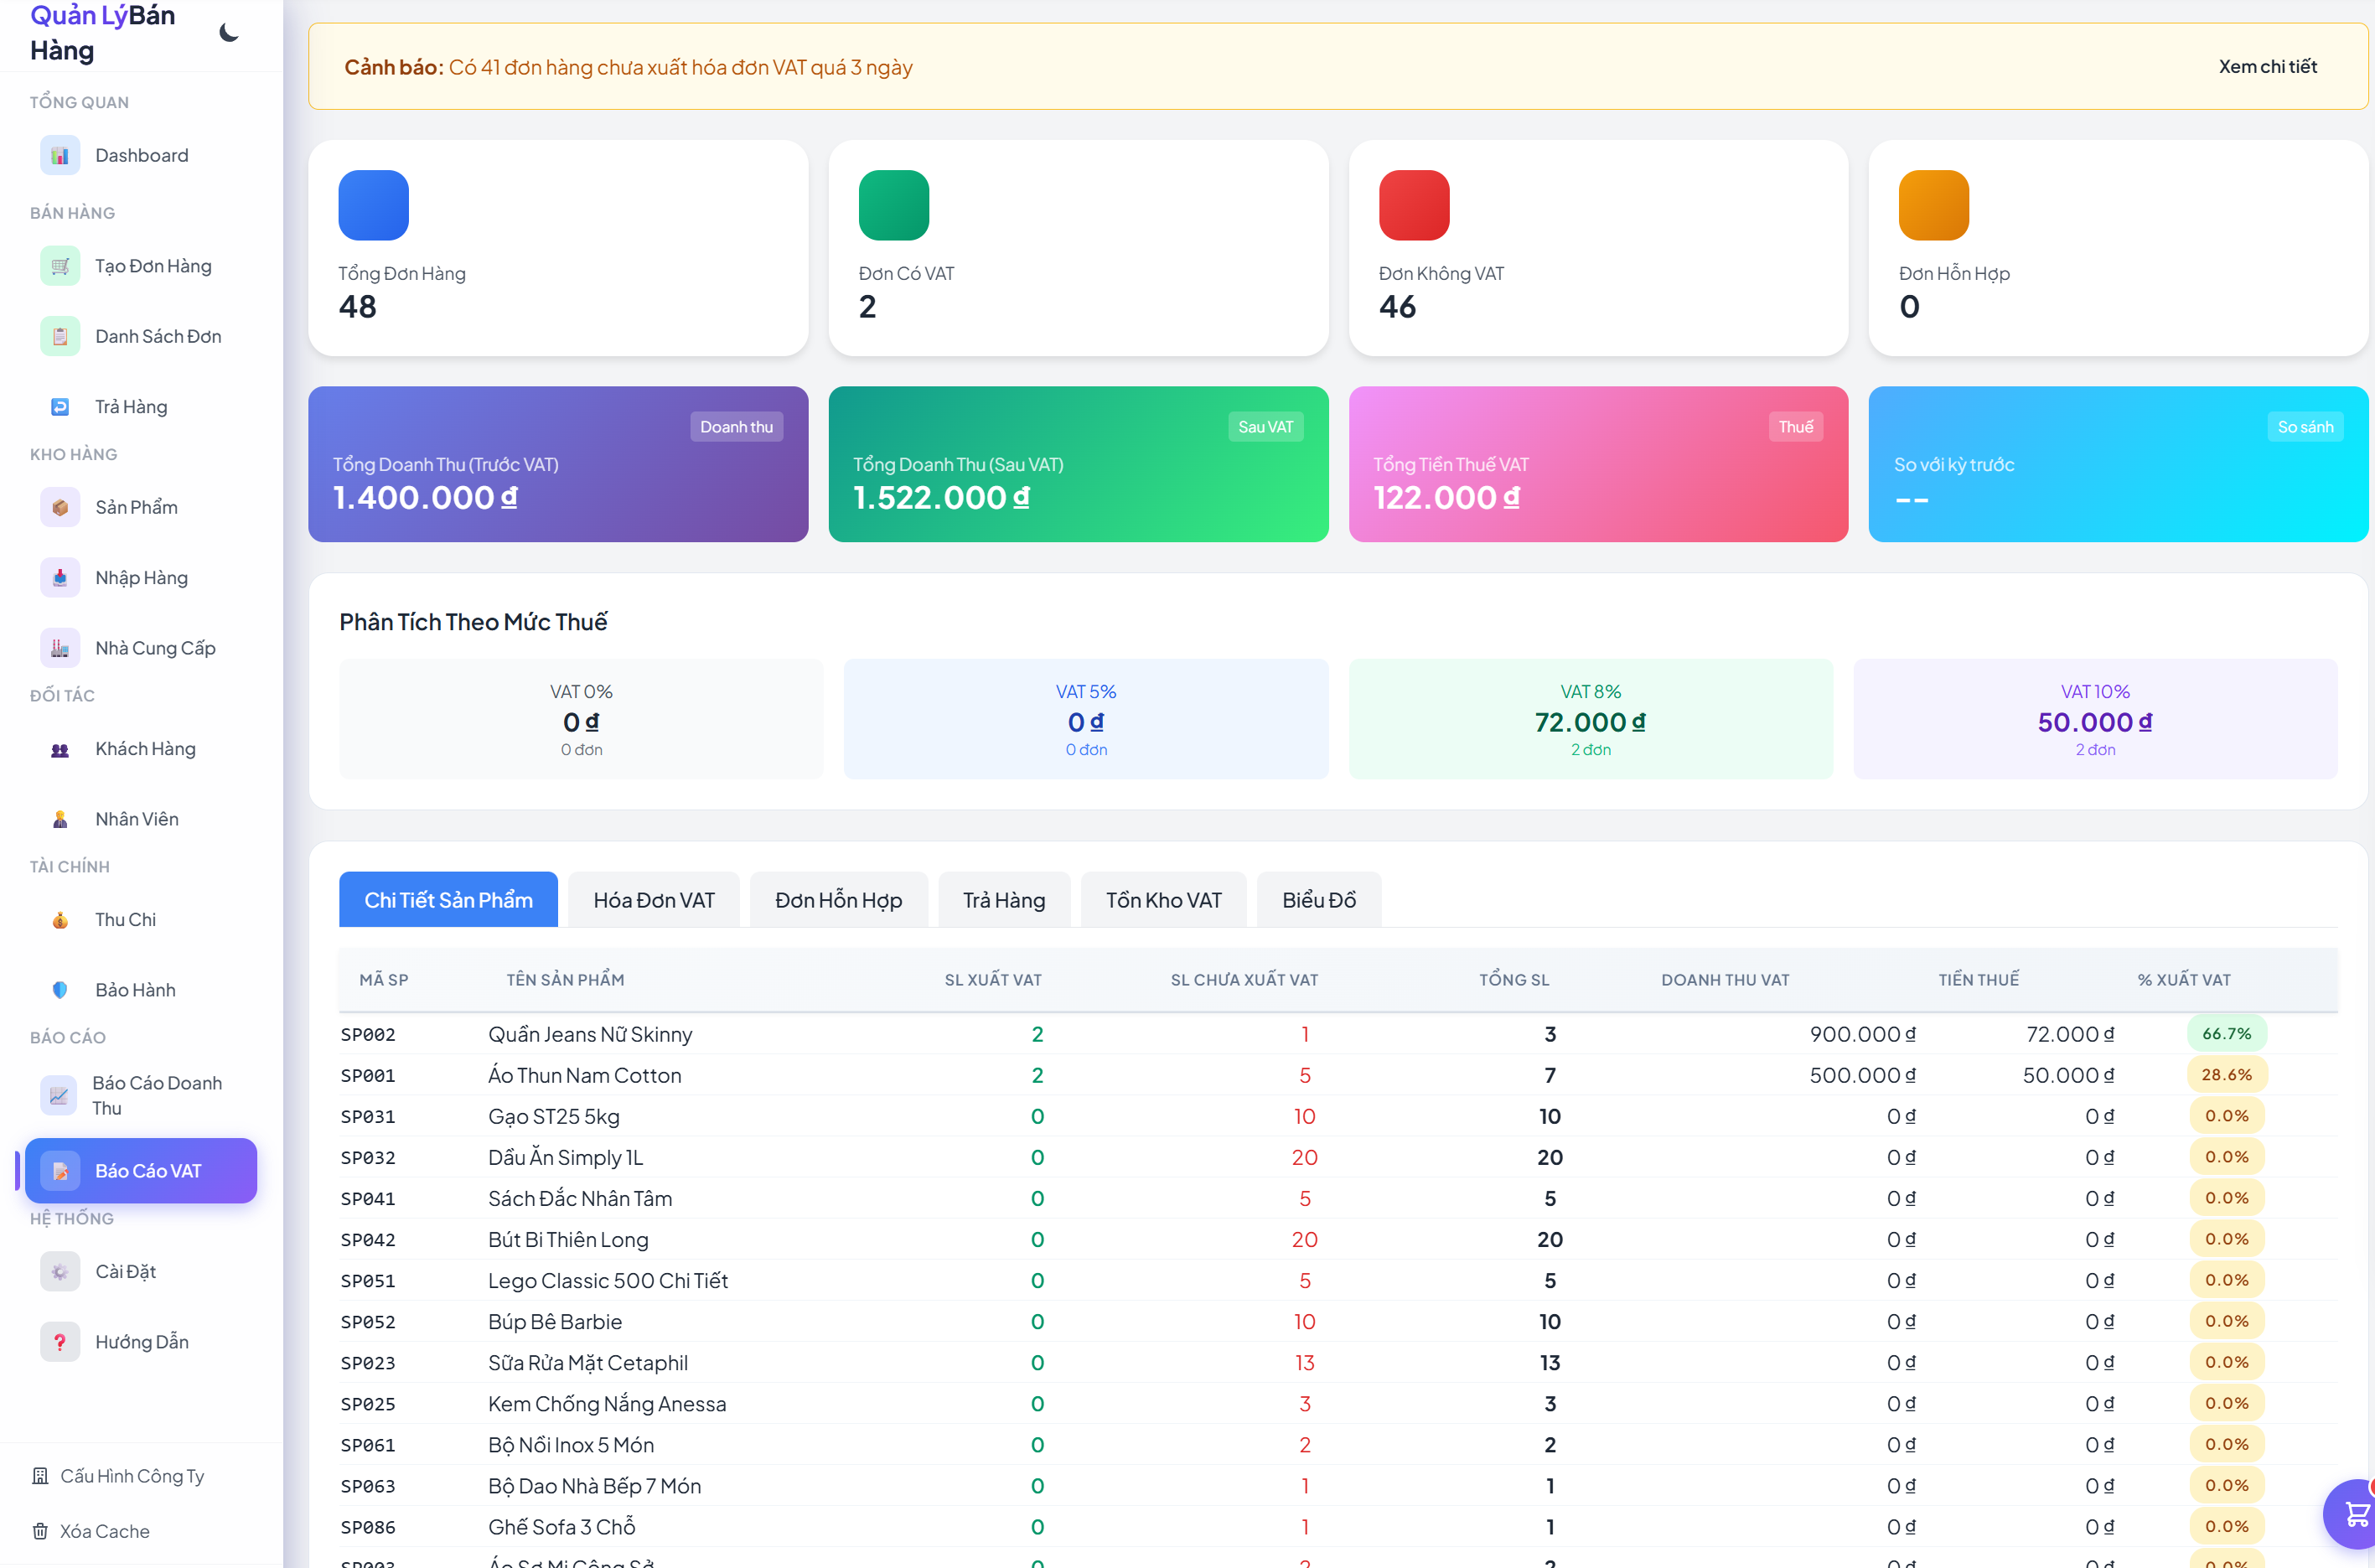
Task: Click the Tạo Đơn Hàng cart icon
Action: (x=60, y=266)
